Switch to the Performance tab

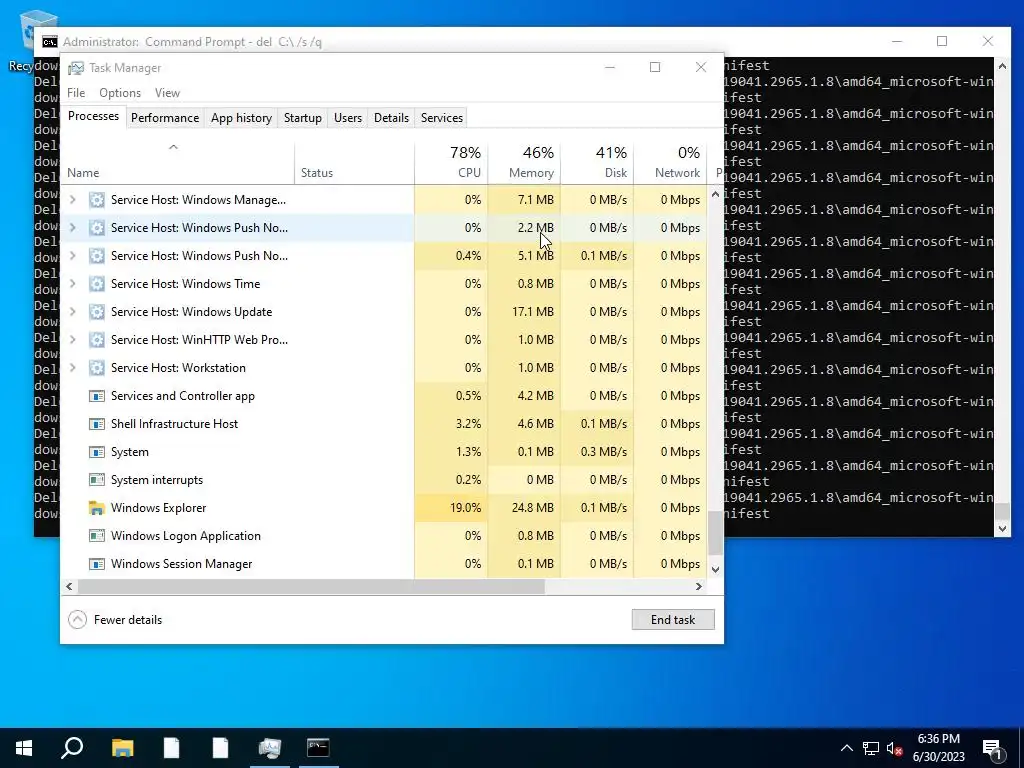point(165,118)
